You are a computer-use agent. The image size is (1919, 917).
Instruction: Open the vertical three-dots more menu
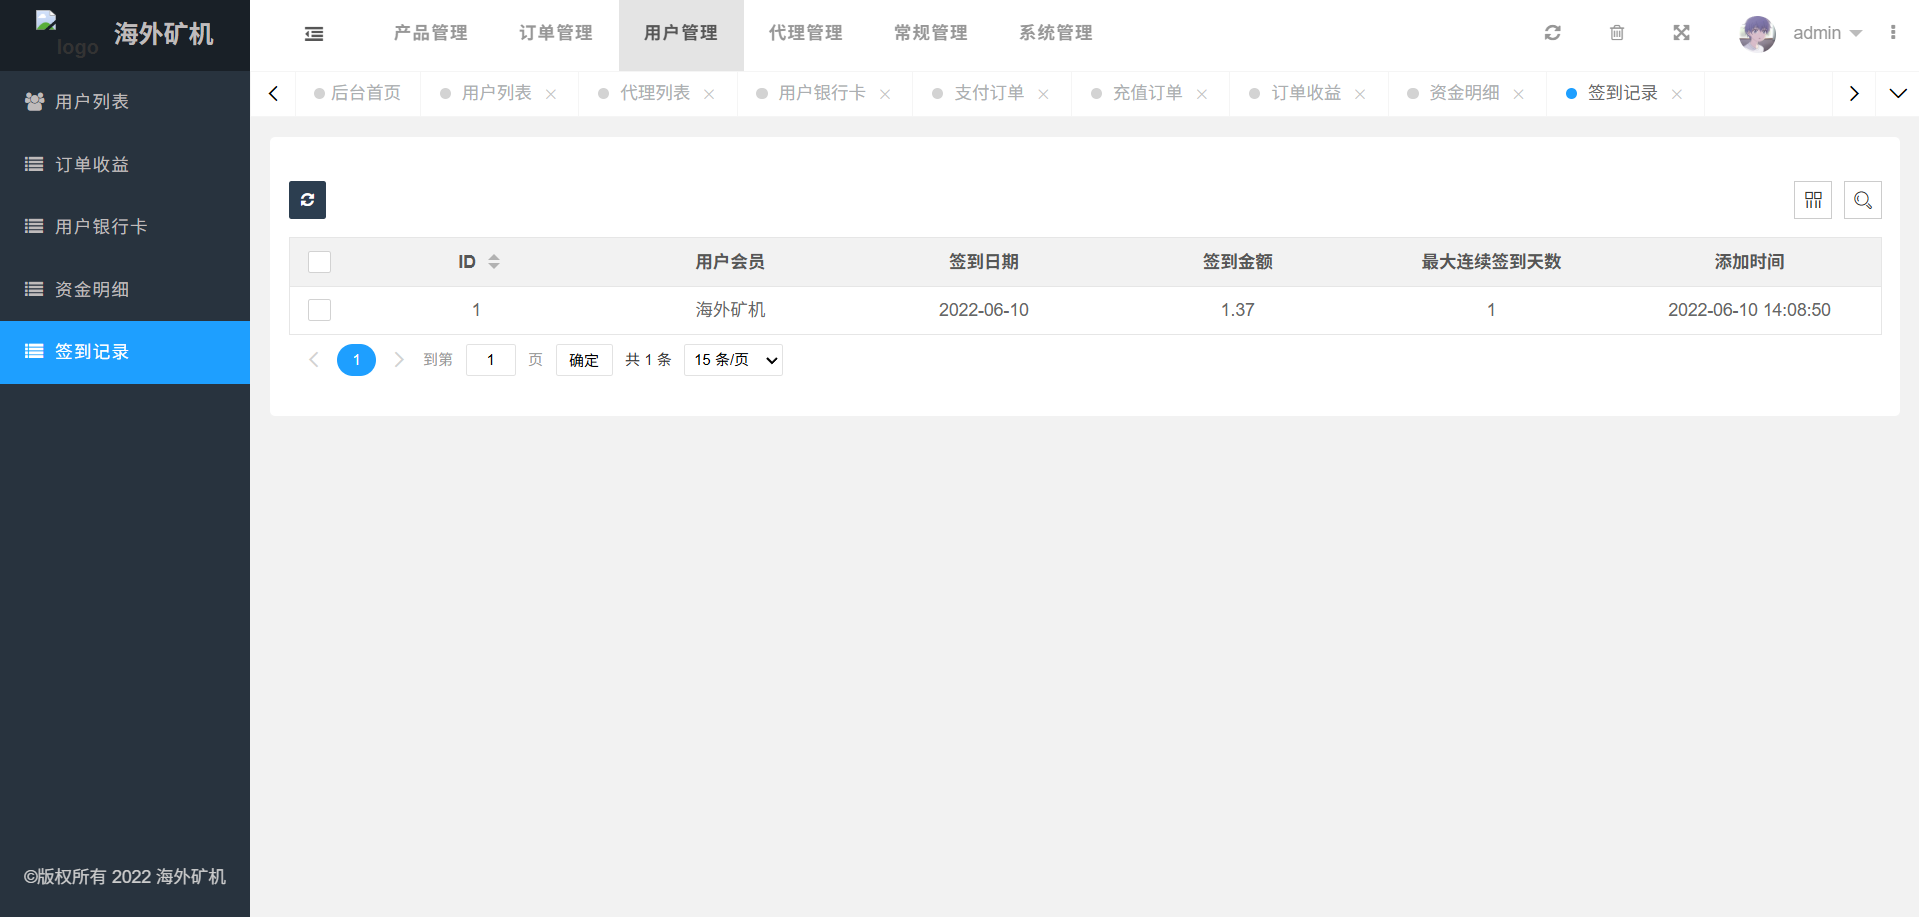(1892, 33)
